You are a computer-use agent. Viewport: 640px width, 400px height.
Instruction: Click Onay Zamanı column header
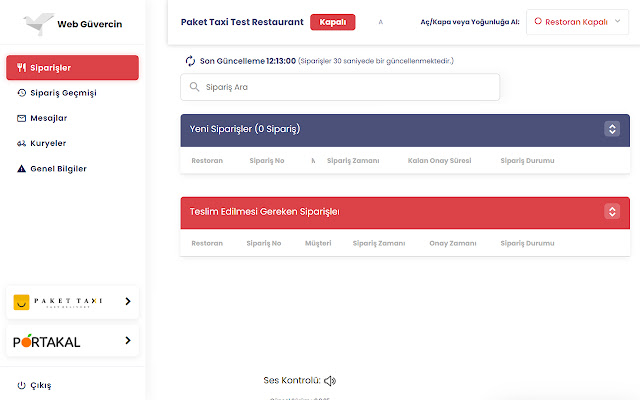453,243
